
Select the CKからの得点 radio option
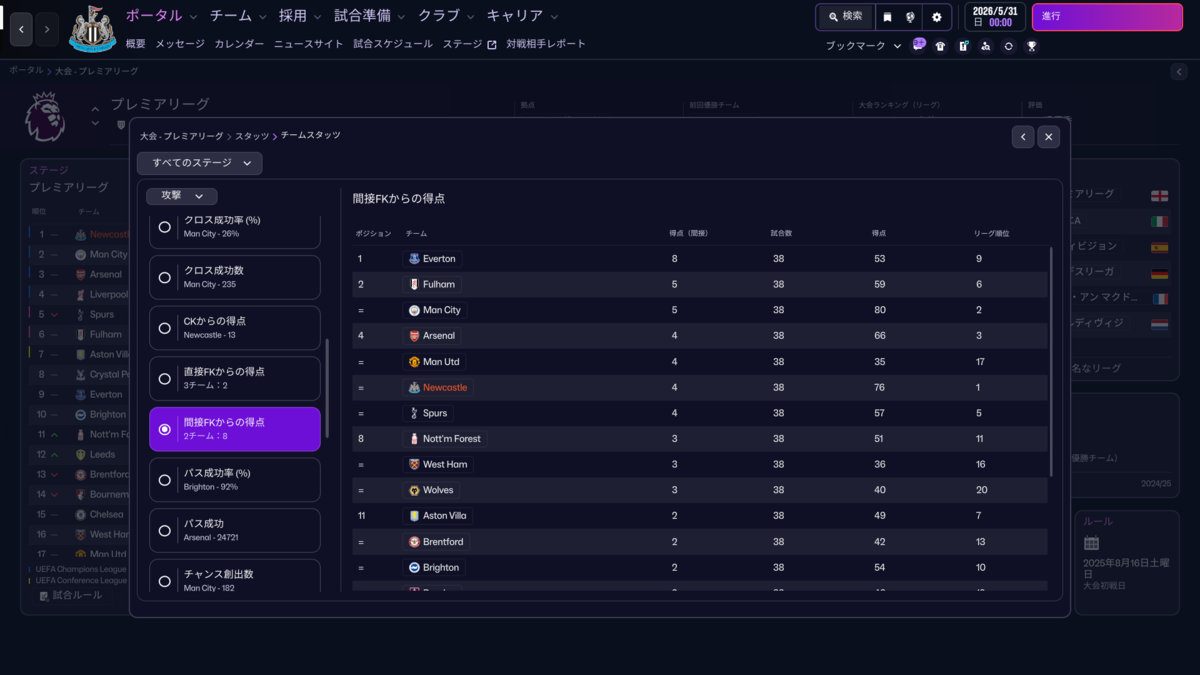tap(165, 328)
